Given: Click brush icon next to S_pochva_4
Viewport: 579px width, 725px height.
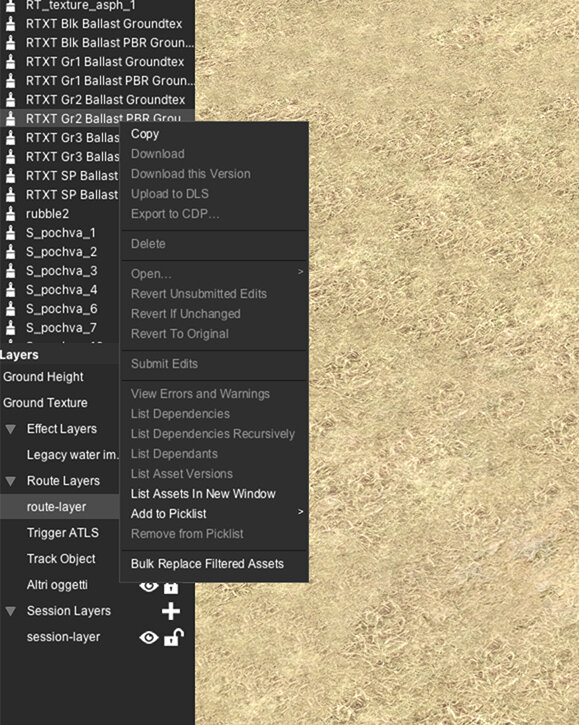Looking at the screenshot, I should click(x=10, y=290).
